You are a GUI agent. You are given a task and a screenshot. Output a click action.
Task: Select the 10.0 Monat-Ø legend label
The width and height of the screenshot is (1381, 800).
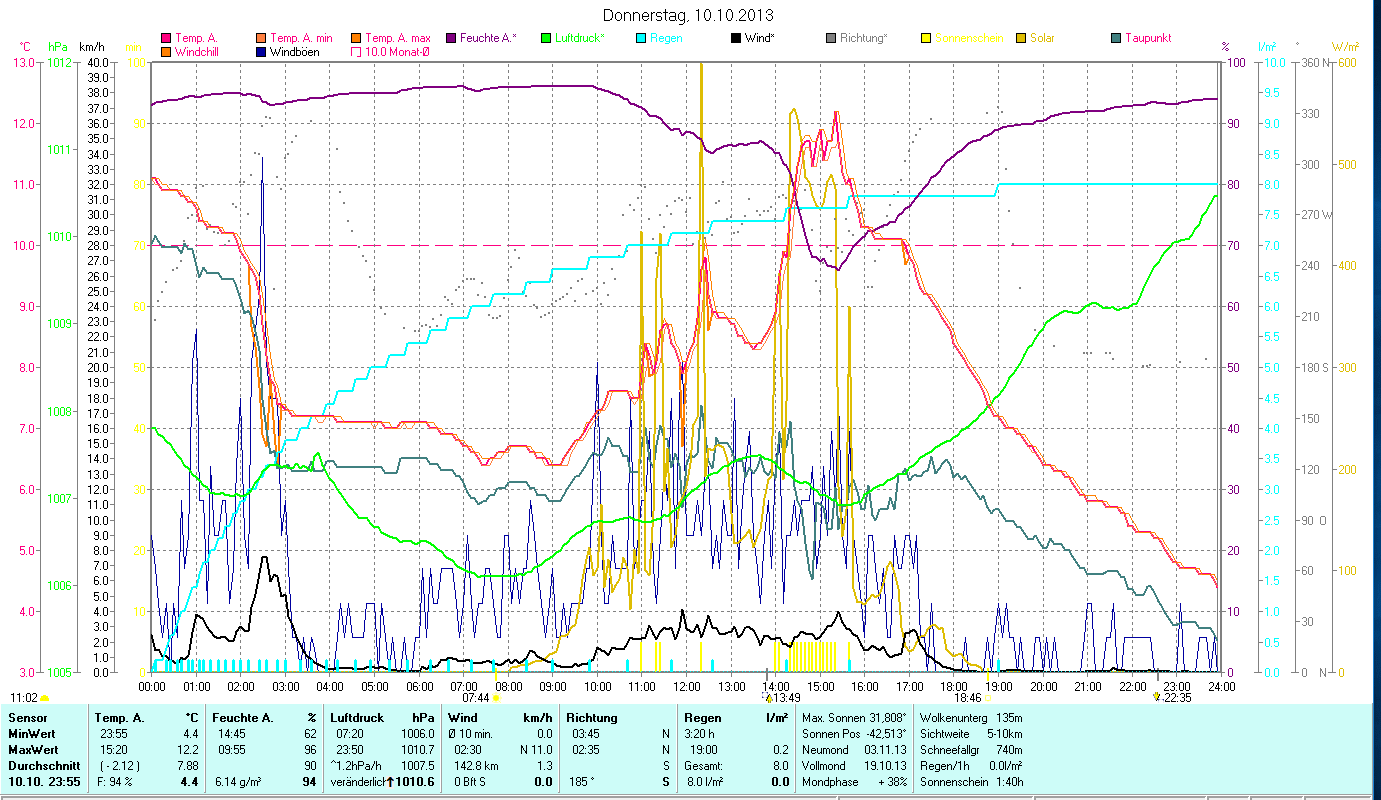point(396,51)
